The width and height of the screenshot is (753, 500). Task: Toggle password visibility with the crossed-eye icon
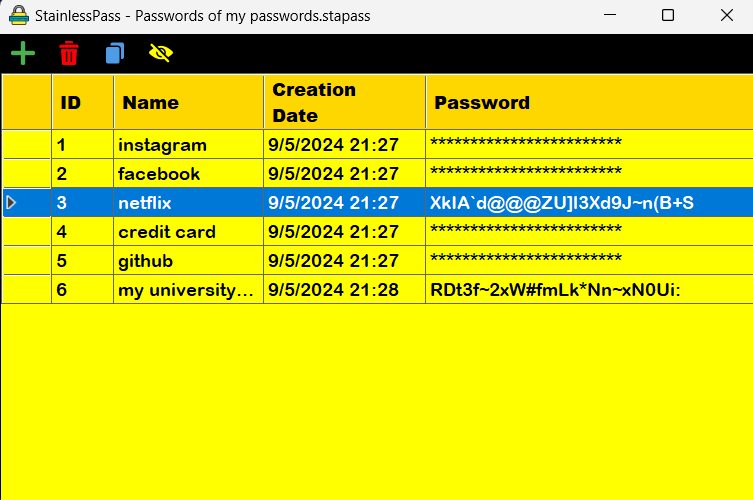click(x=161, y=53)
